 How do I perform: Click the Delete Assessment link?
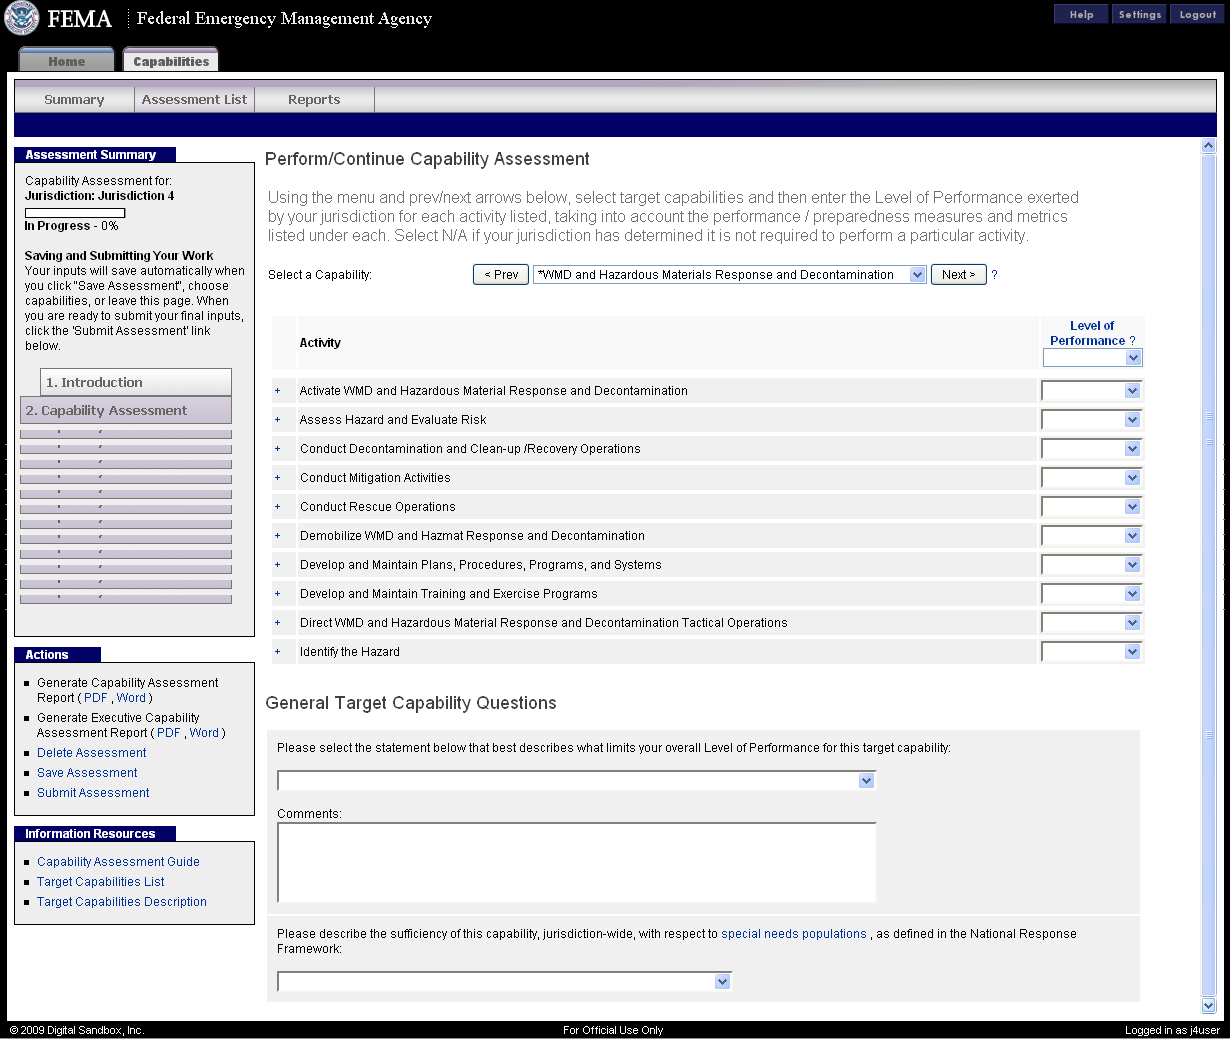[92, 753]
